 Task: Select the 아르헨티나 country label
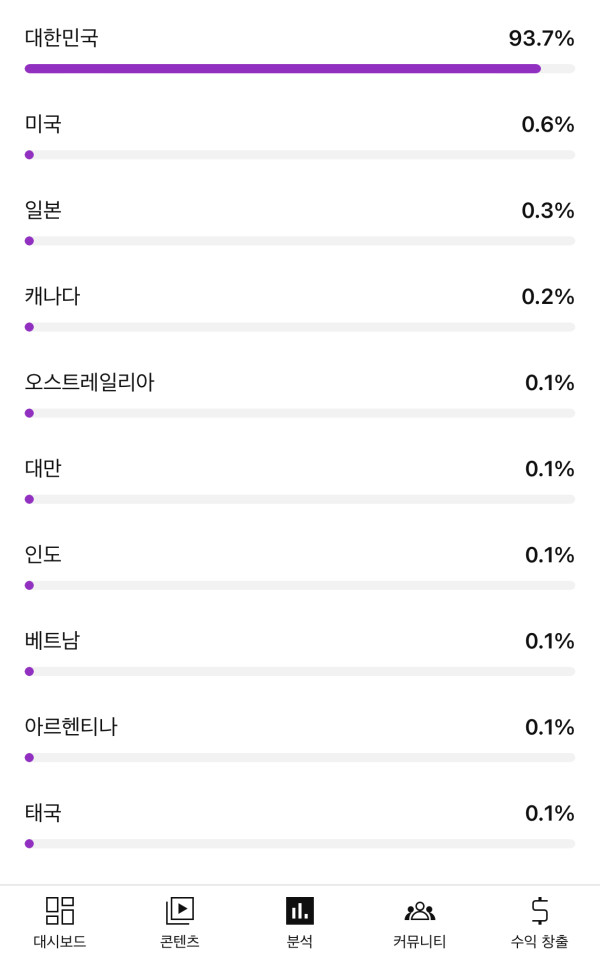pyautogui.click(x=71, y=727)
